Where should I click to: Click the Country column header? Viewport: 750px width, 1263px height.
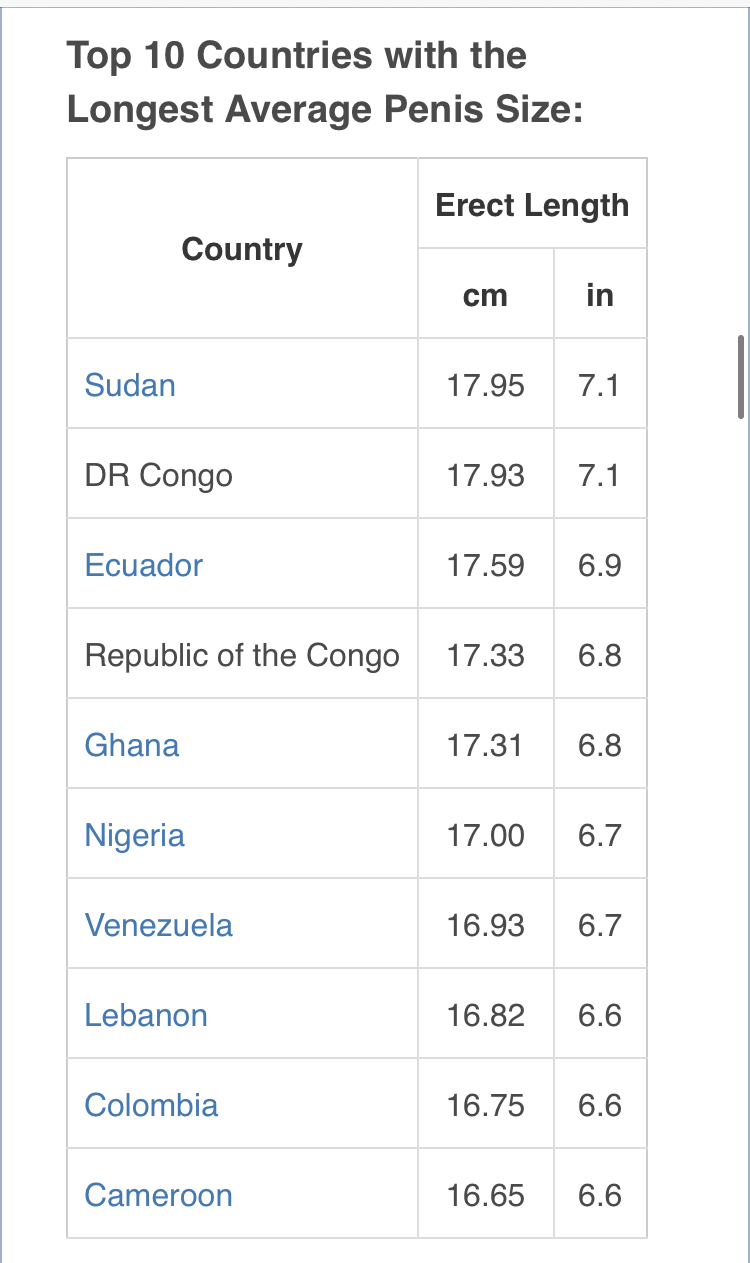(x=242, y=249)
